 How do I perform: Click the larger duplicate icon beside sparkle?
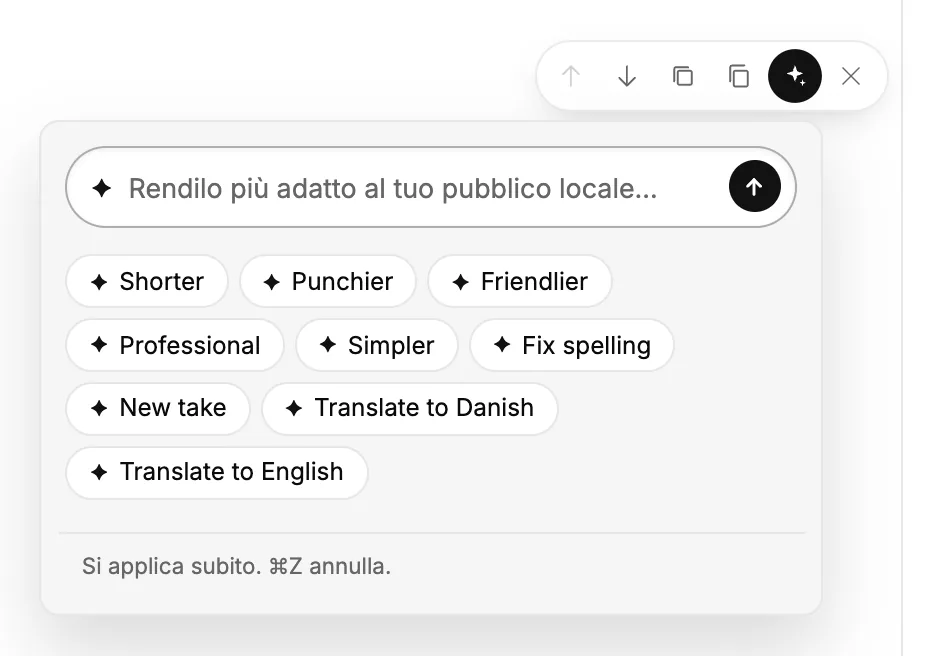(739, 76)
